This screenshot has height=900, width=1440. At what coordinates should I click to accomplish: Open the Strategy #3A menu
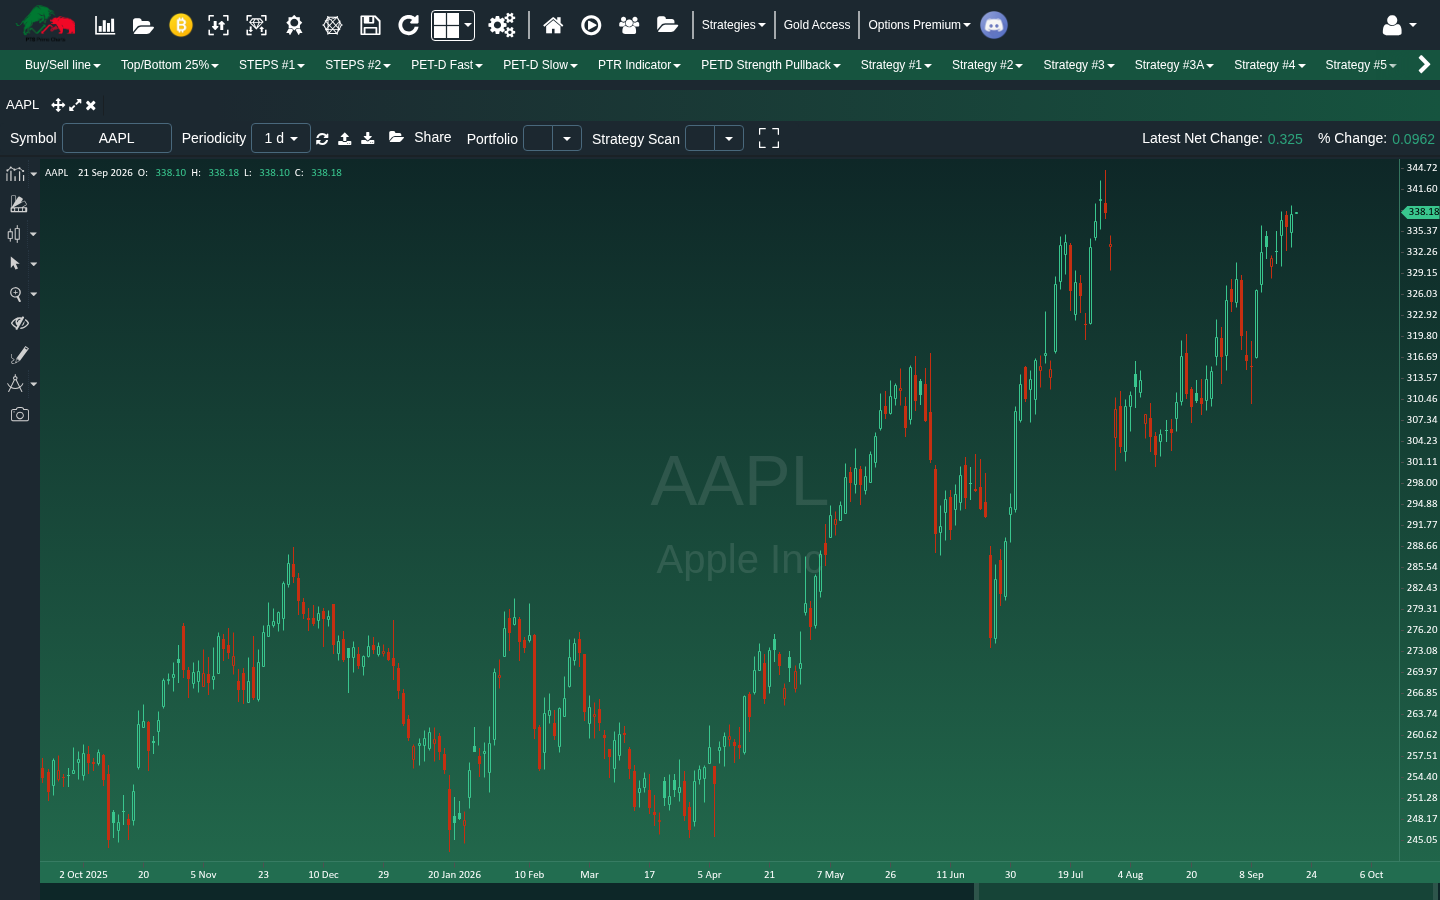click(x=1174, y=65)
